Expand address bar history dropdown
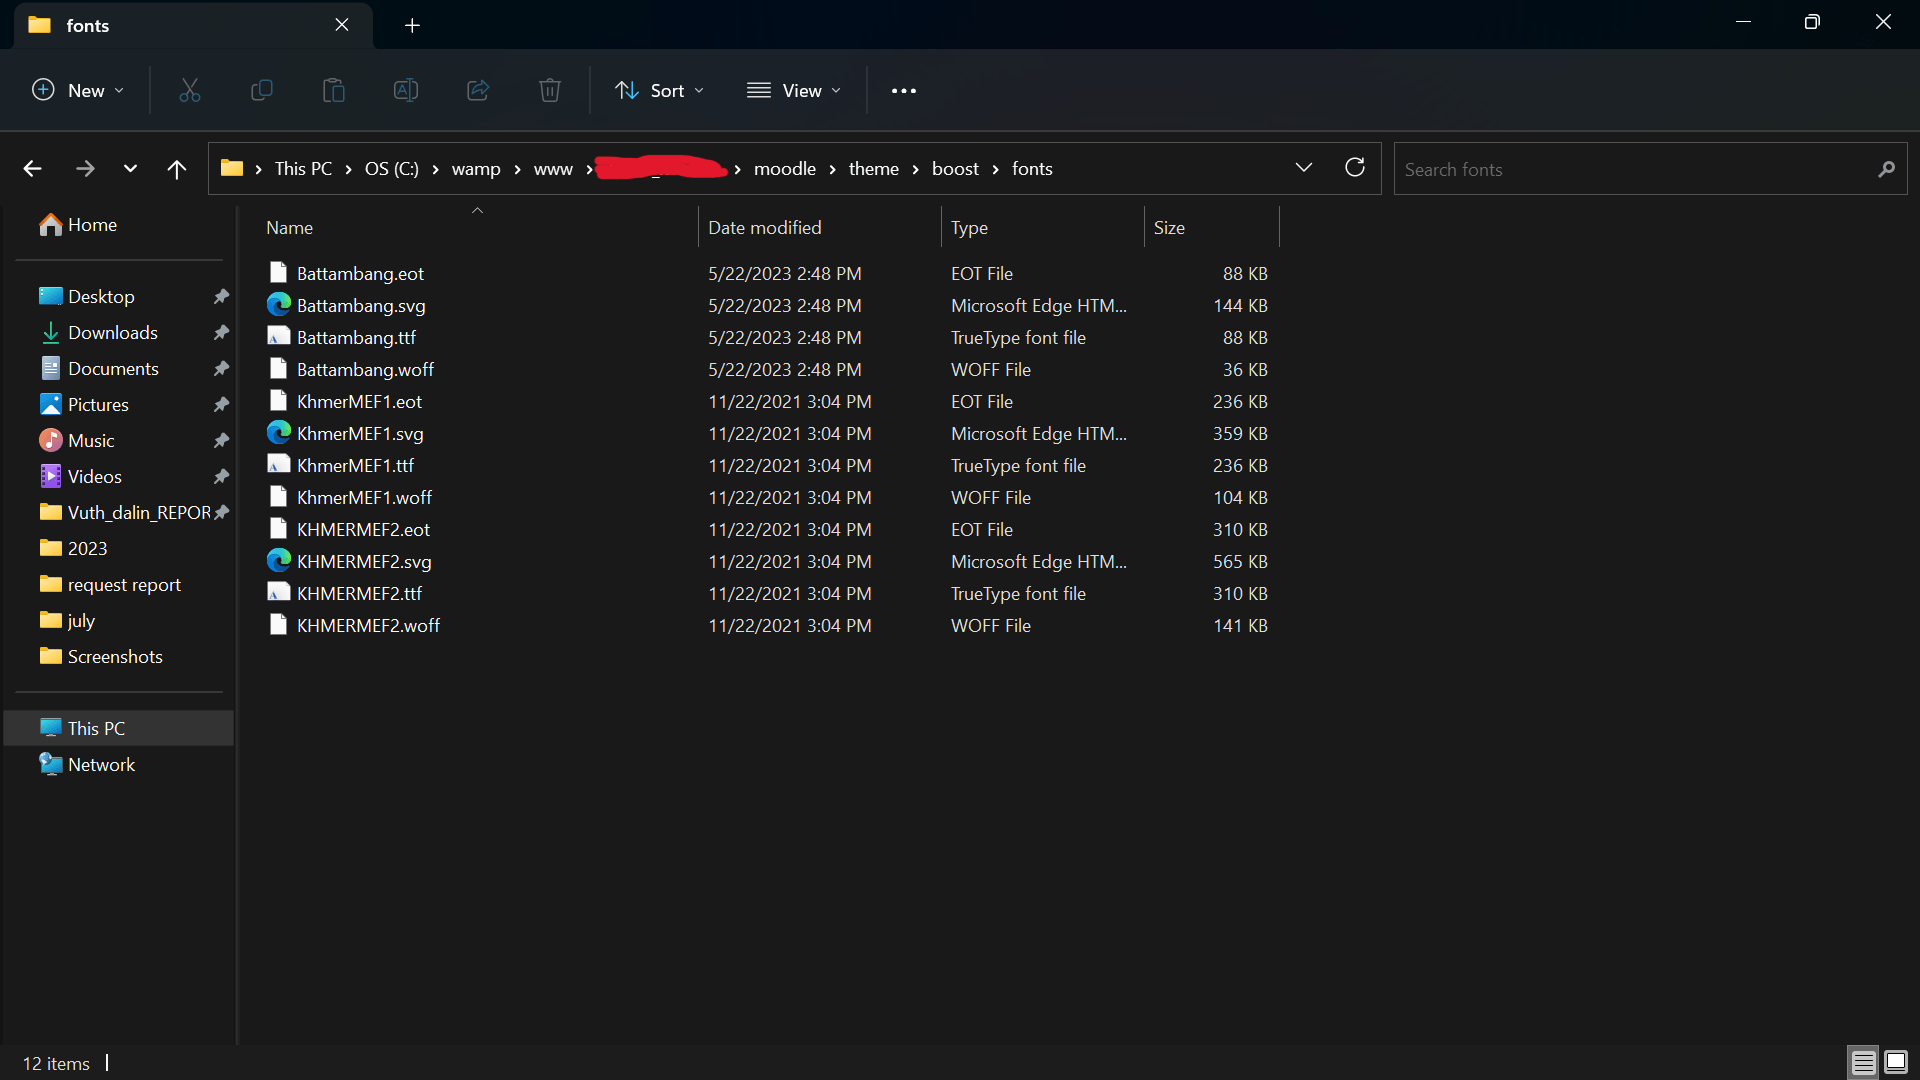1920x1080 pixels. [x=1303, y=168]
